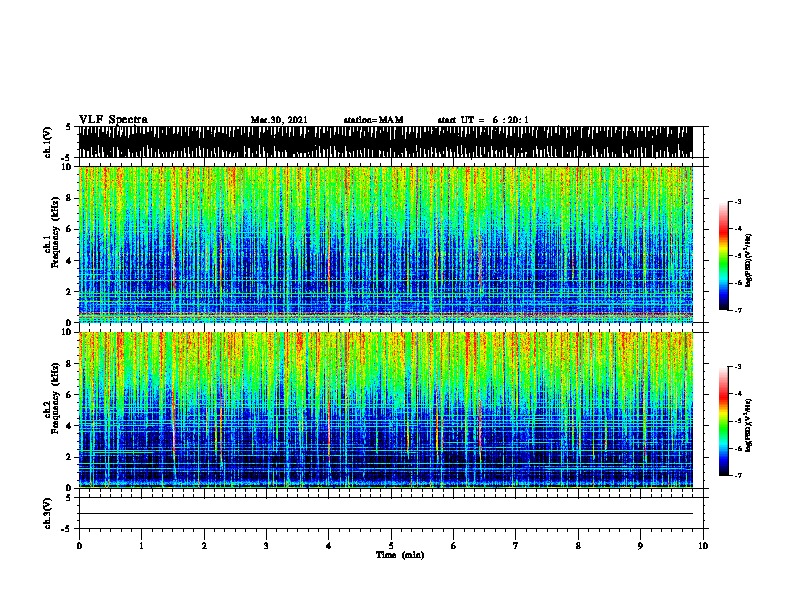Click time axis tick label "3"

click(266, 546)
